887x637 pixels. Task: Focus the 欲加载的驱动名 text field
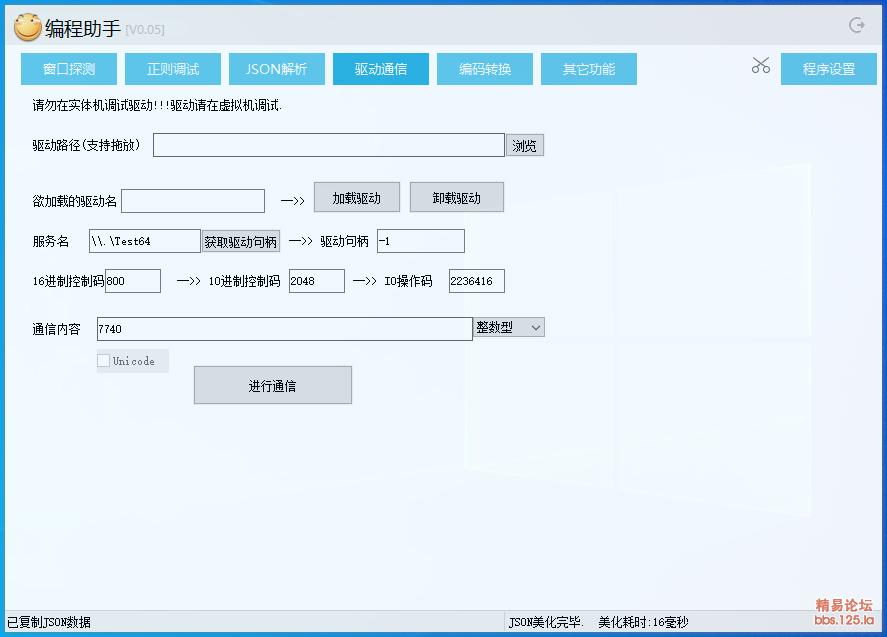[193, 201]
